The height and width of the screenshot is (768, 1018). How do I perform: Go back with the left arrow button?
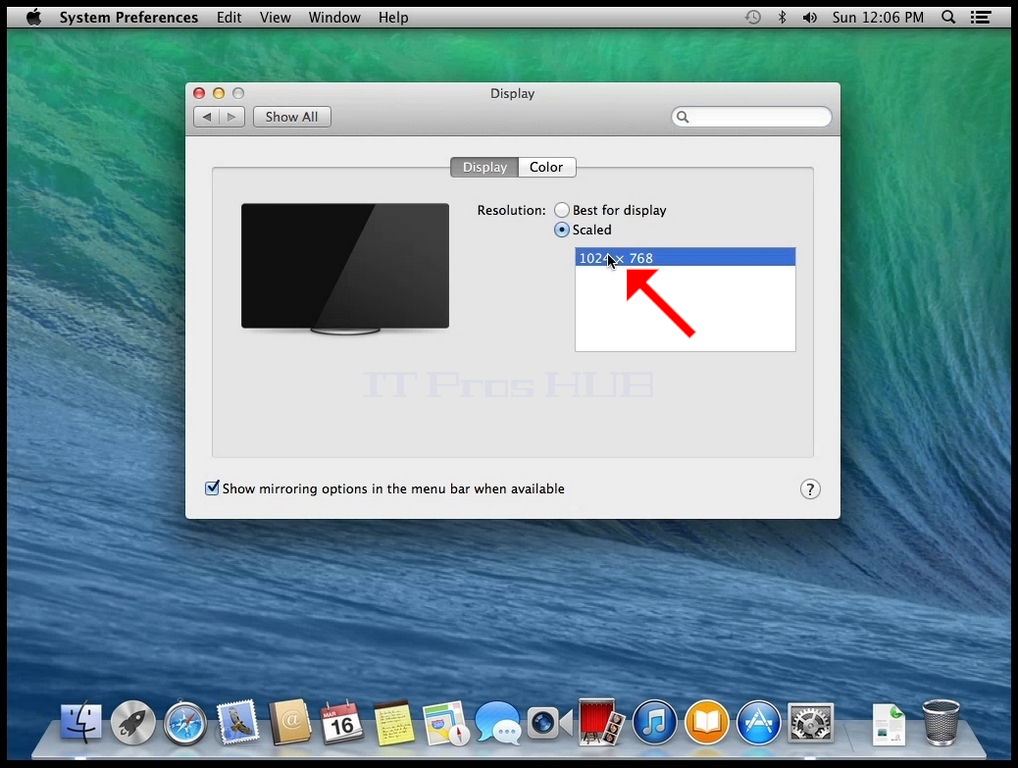pos(206,117)
